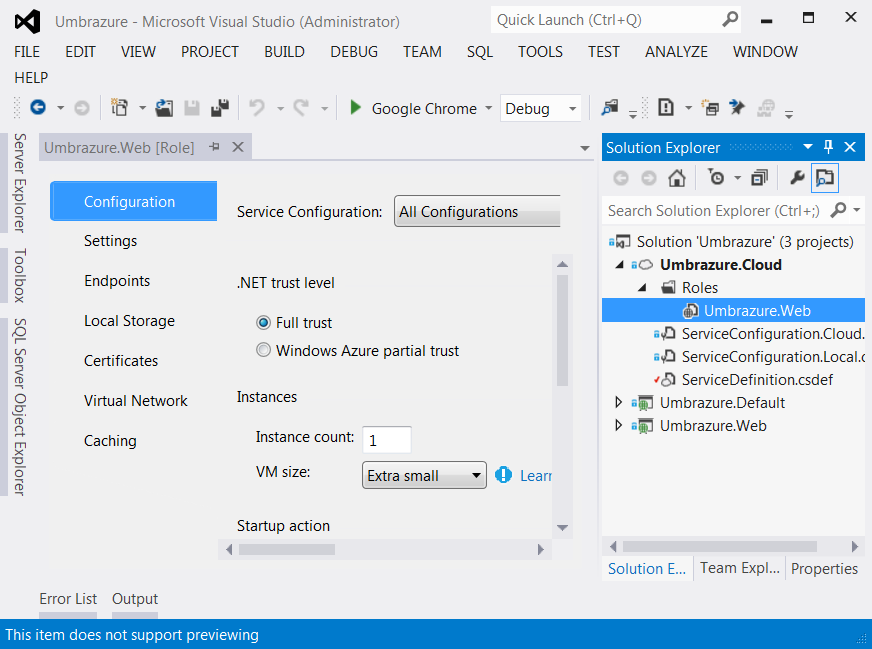Open the BUILD menu

click(x=284, y=52)
